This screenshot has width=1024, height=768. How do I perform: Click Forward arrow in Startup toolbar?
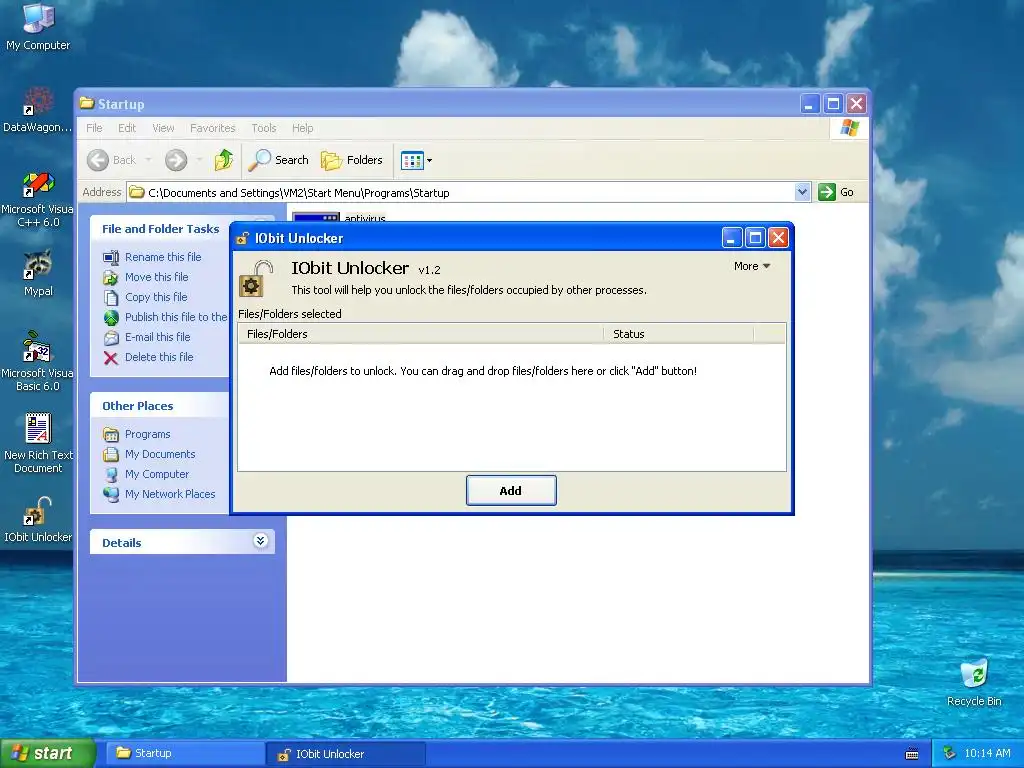coord(176,160)
